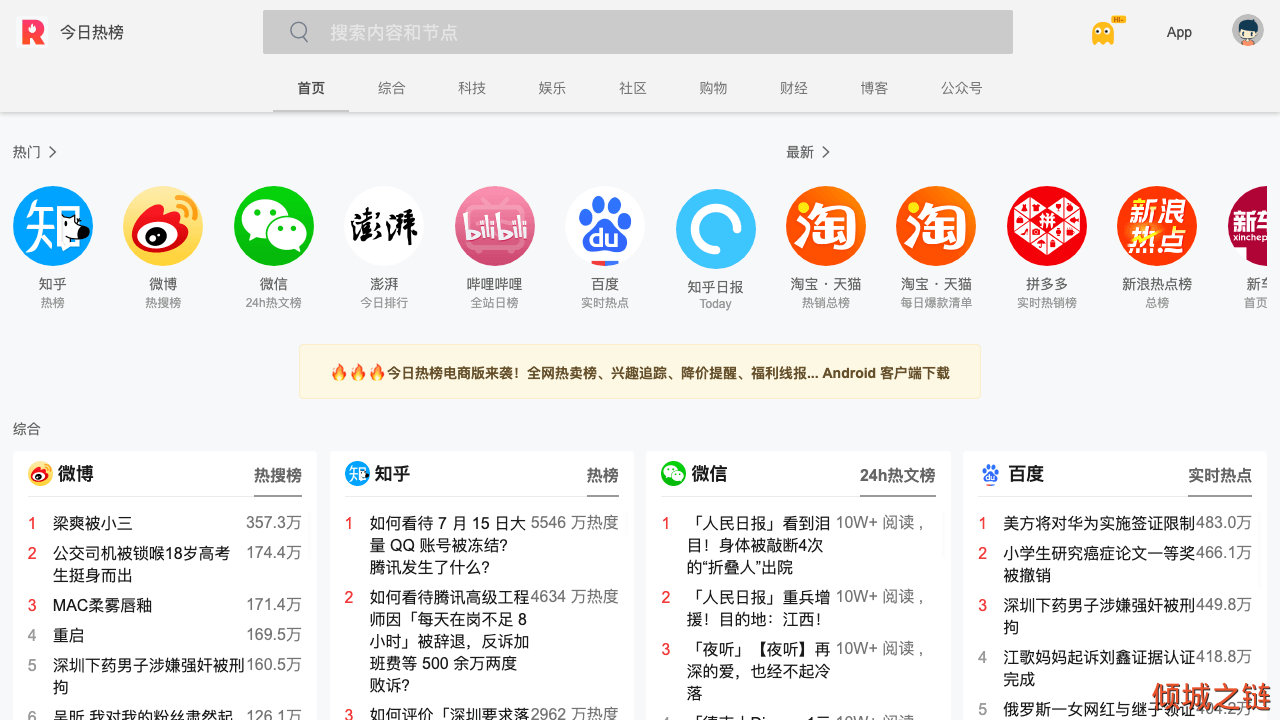Open the 哔哩哔哩 全站日榜 icon
This screenshot has height=720, width=1280.
pyautogui.click(x=495, y=226)
